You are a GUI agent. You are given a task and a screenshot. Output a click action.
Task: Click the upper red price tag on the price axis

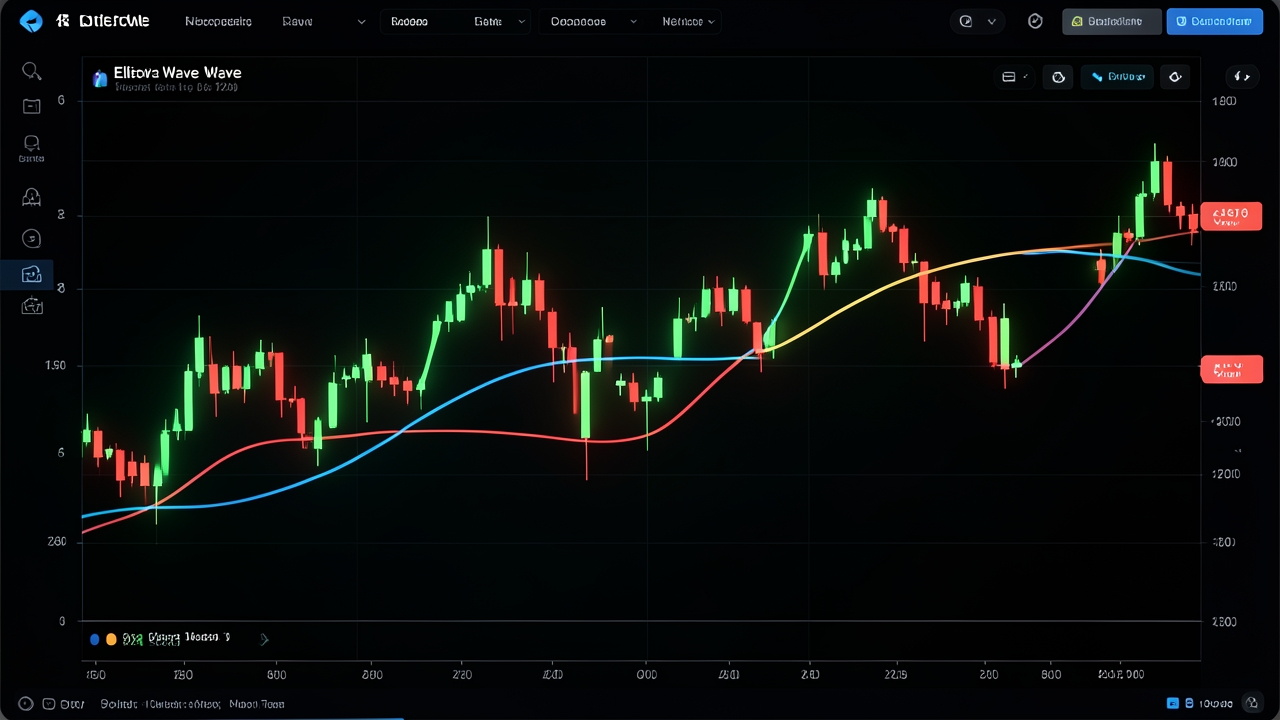point(1231,215)
